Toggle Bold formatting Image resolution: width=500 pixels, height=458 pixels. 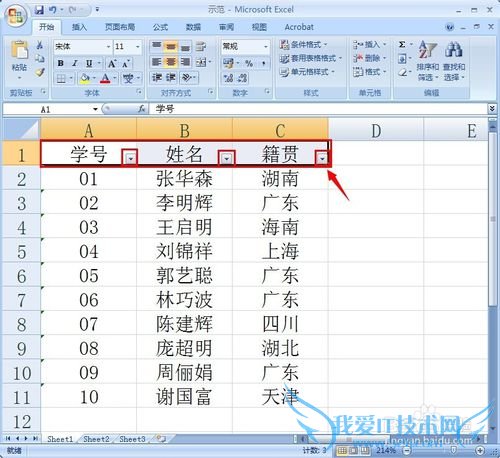61,63
